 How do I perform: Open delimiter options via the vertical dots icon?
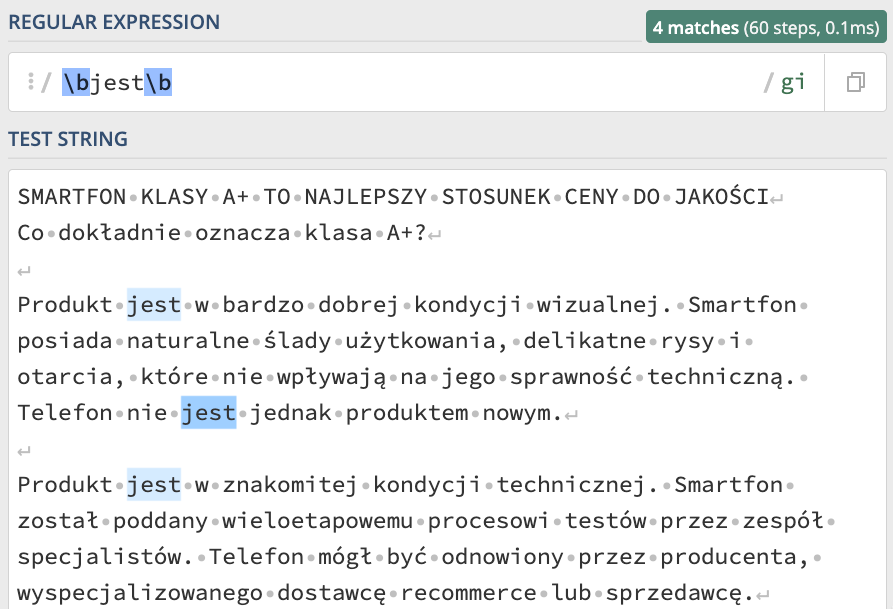point(31,81)
